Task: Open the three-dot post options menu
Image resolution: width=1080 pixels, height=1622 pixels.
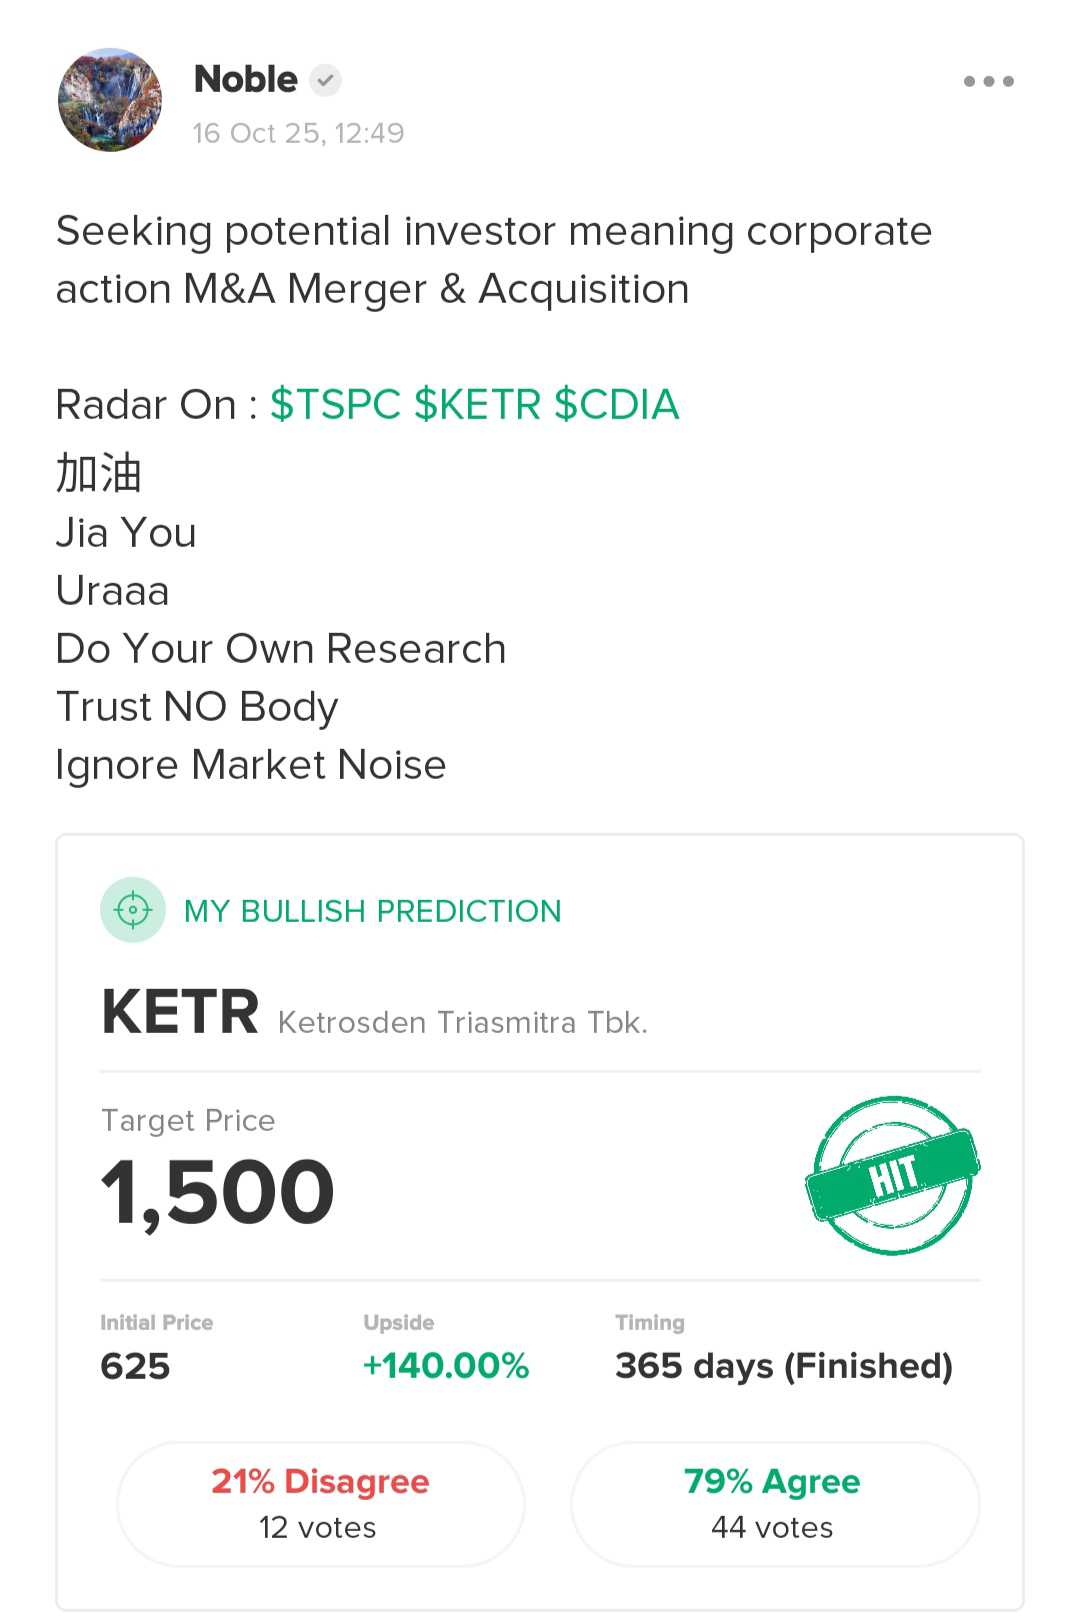Action: (x=988, y=81)
